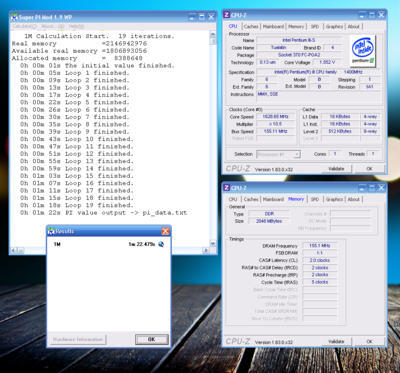Click the Tualatin code name field
The height and width of the screenshot is (373, 400).
tap(278, 48)
